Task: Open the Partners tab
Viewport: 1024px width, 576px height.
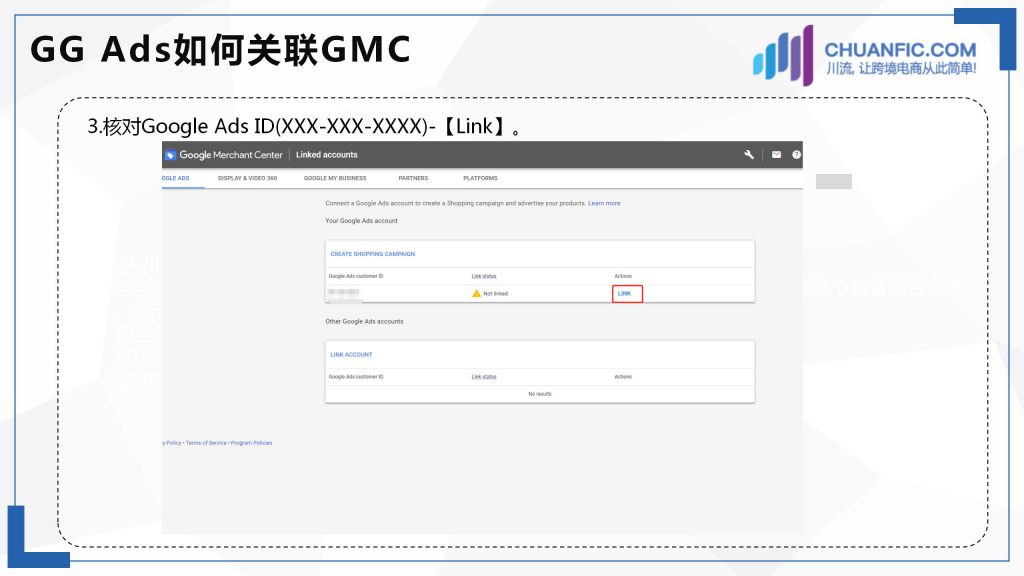Action: click(x=413, y=178)
